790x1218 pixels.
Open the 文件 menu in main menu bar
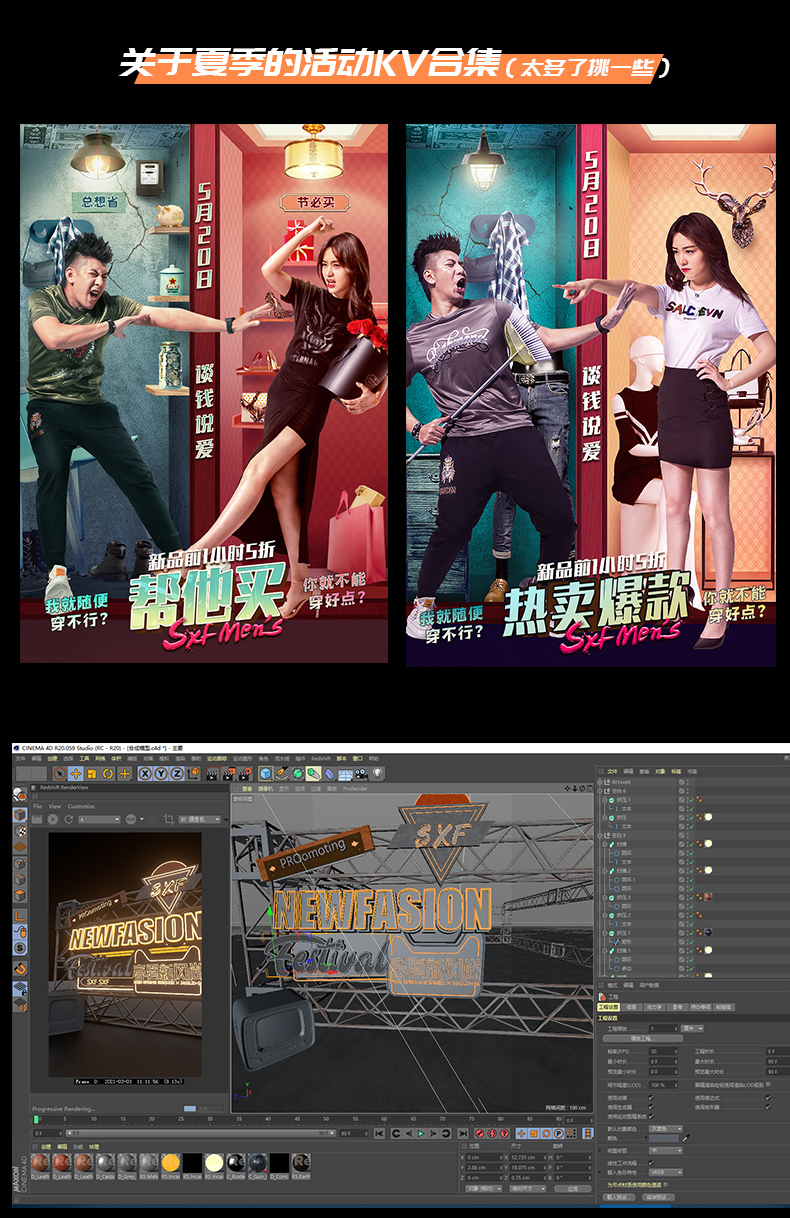(x=20, y=758)
